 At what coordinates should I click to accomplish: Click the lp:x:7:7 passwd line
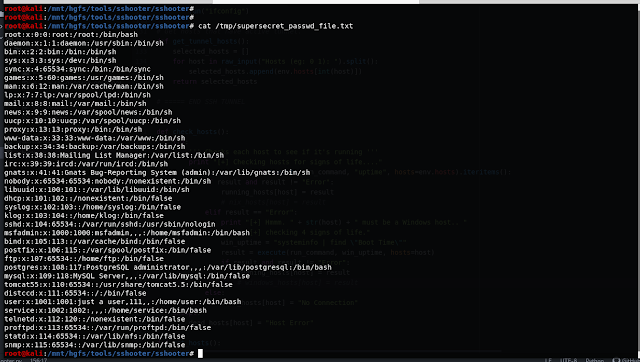click(77, 95)
